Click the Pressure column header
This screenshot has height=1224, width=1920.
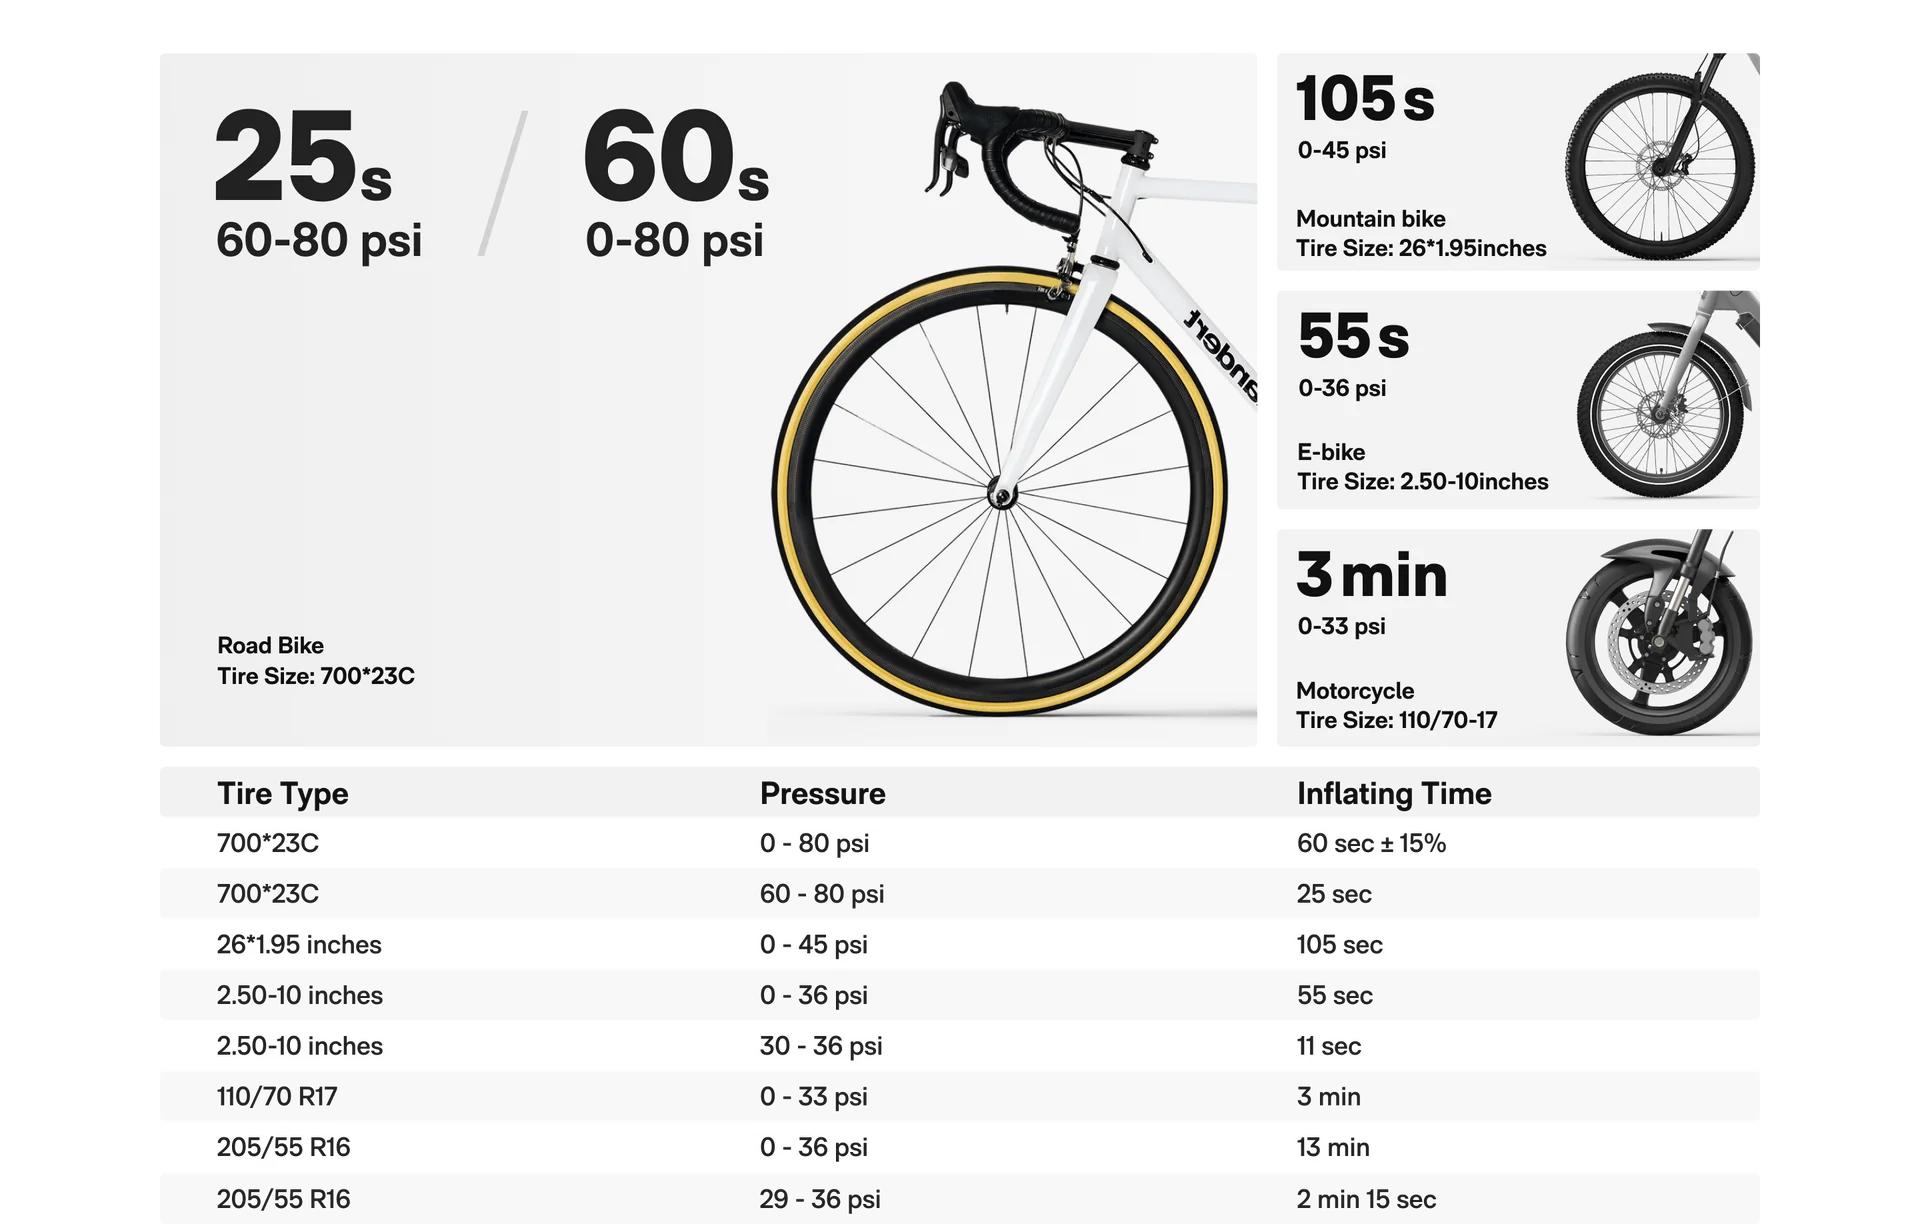[x=822, y=794]
